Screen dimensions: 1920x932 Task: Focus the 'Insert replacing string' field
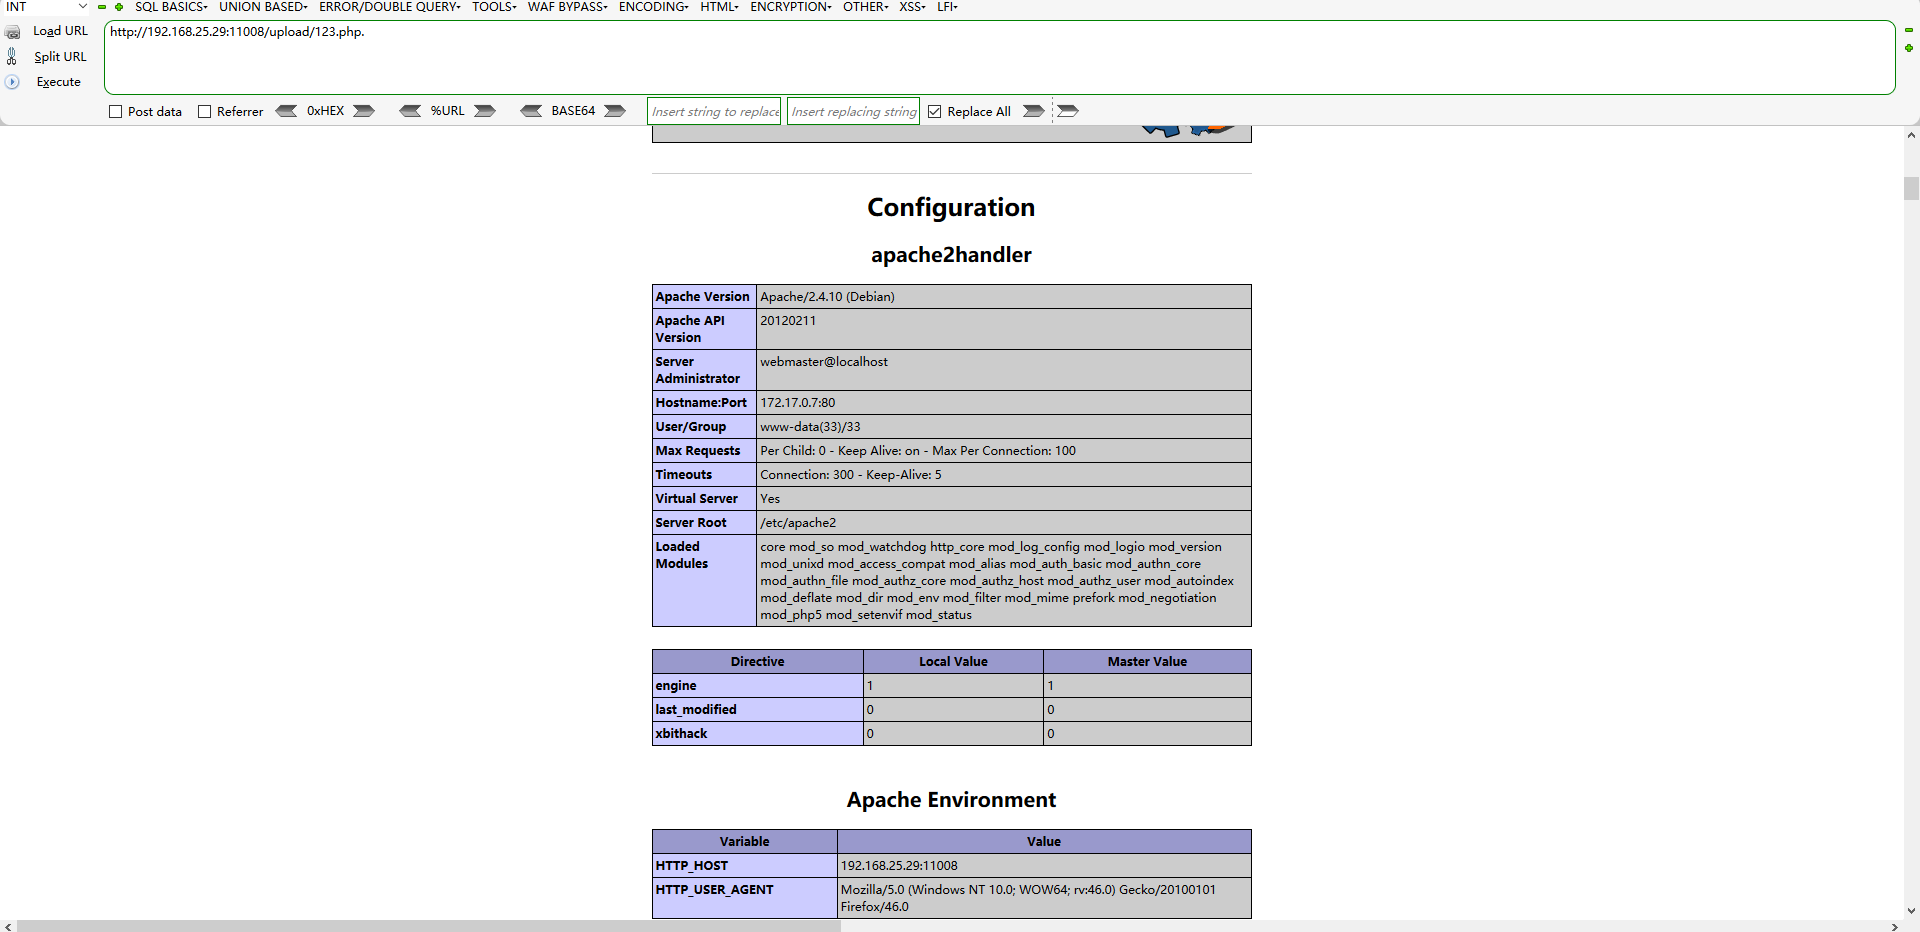853,111
